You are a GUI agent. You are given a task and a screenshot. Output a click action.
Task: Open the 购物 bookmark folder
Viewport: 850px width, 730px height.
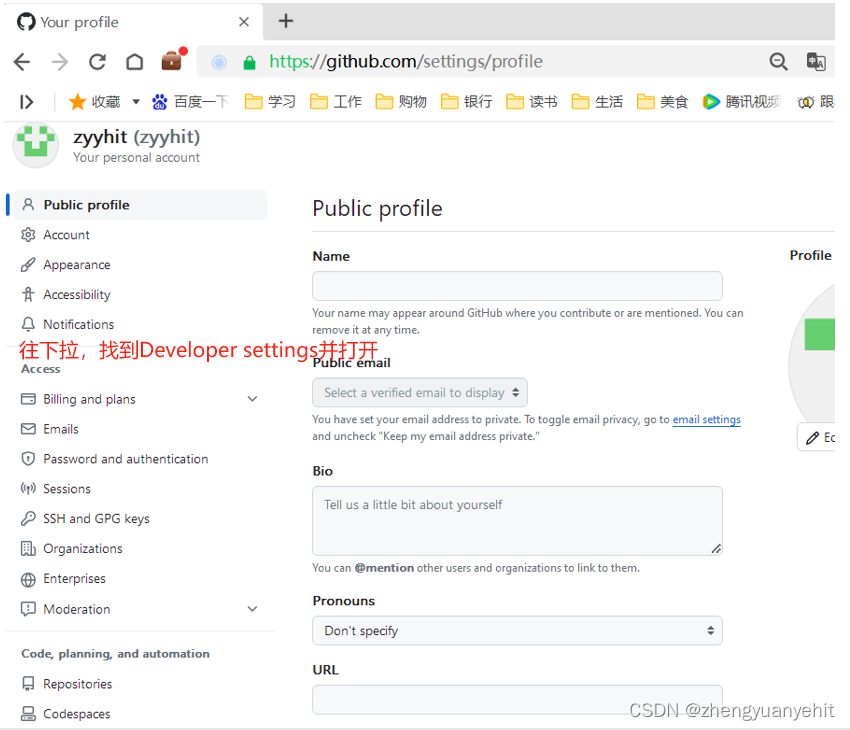[401, 101]
